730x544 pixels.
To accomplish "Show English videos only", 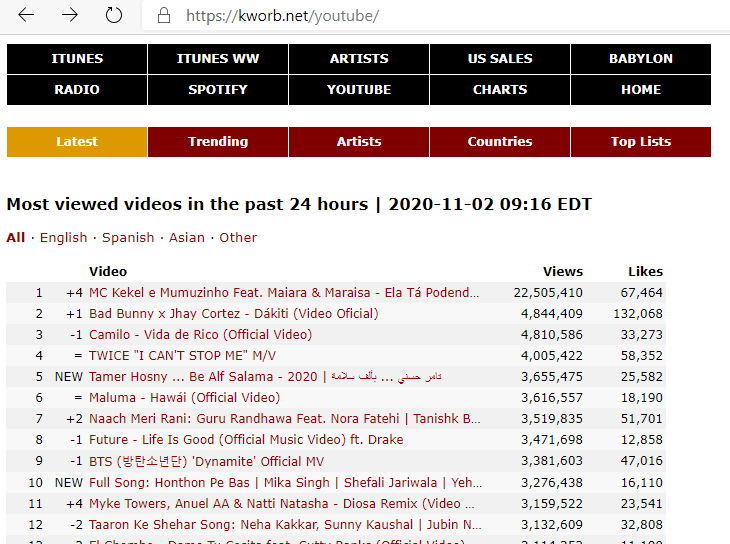I will pyautogui.click(x=64, y=238).
